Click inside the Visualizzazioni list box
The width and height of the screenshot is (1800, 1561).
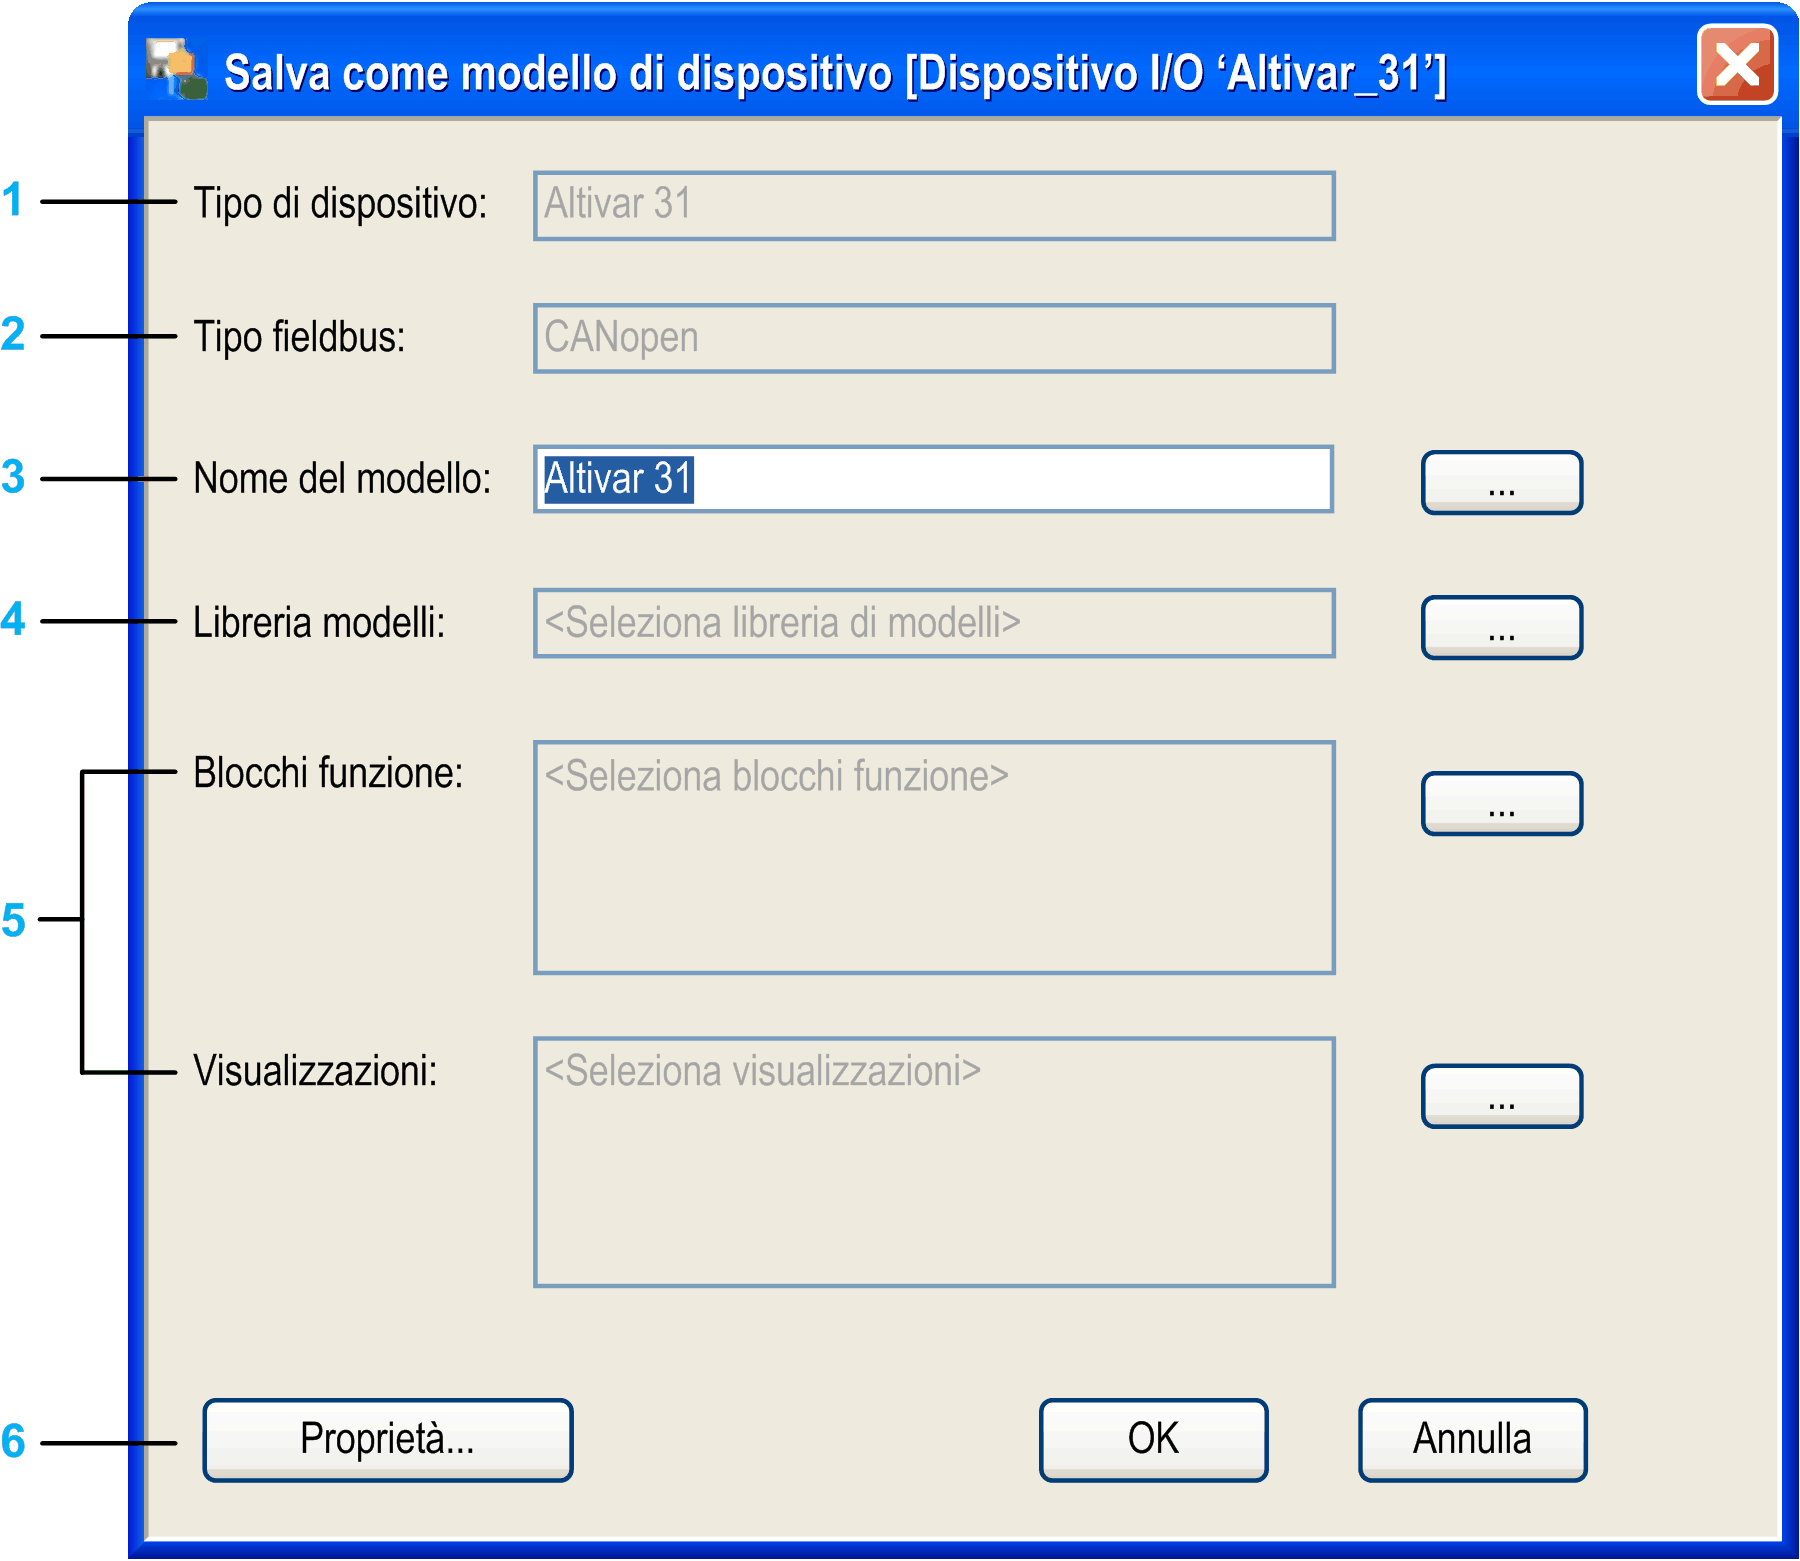point(933,1161)
